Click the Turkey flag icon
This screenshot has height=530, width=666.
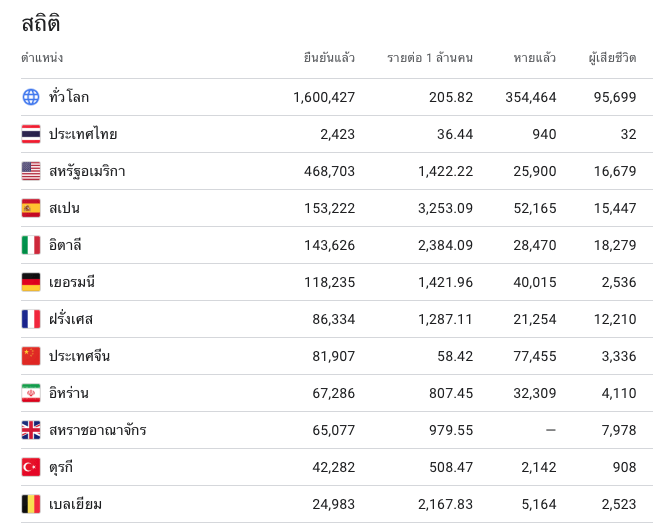pos(31,467)
